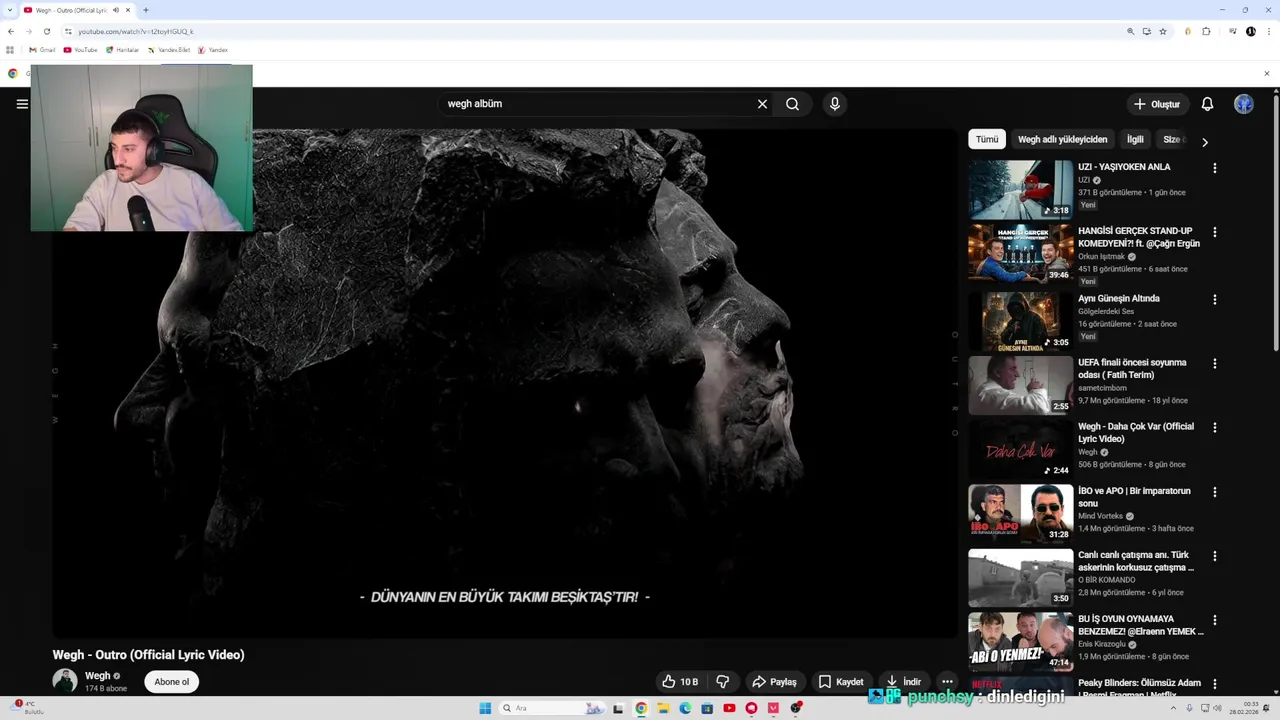Open the notifications bell
Image resolution: width=1280 pixels, height=720 pixels.
[1207, 104]
